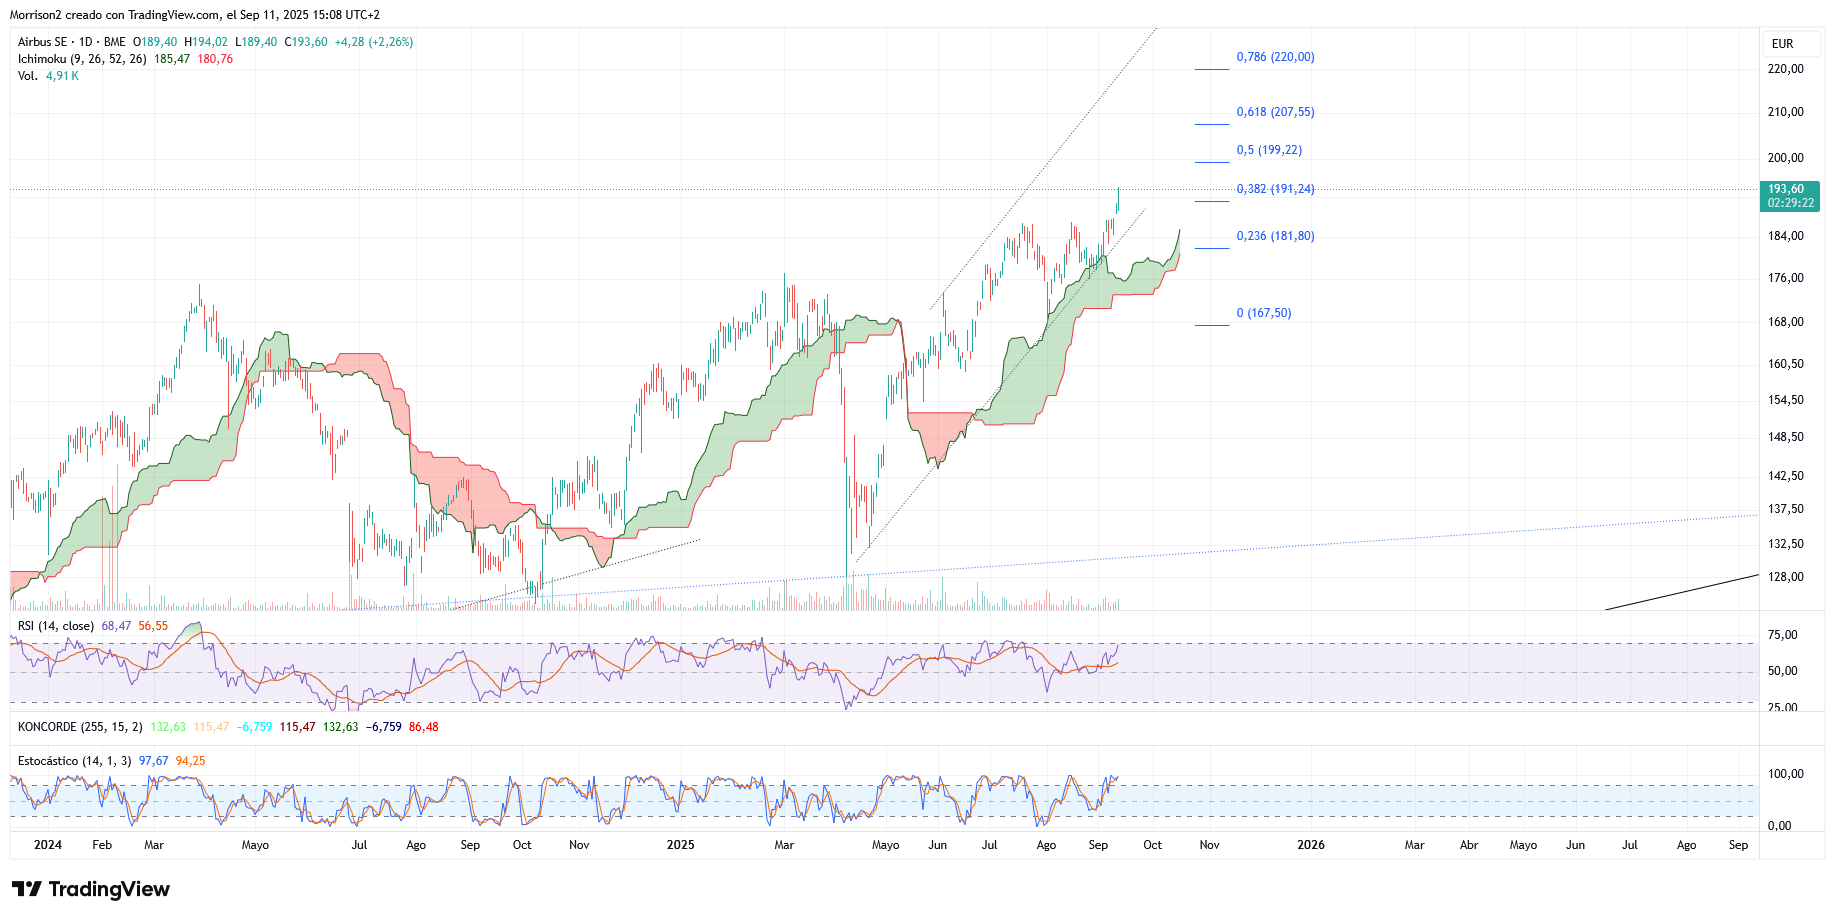1835x919 pixels.
Task: Click the snapshot caption 'Morrison2 creado con TradingView.com'
Action: pos(115,15)
